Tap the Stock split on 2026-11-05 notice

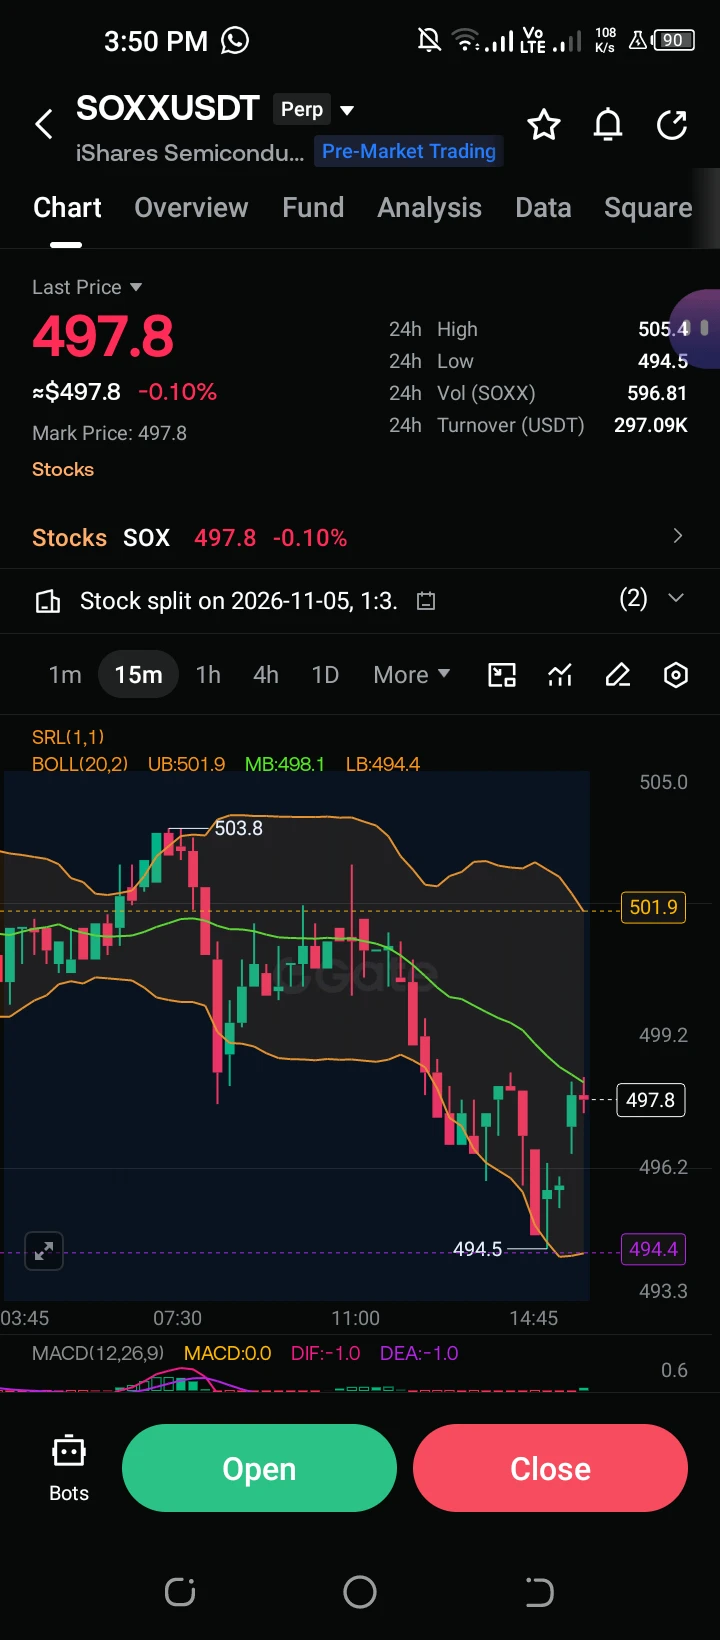pyautogui.click(x=239, y=601)
